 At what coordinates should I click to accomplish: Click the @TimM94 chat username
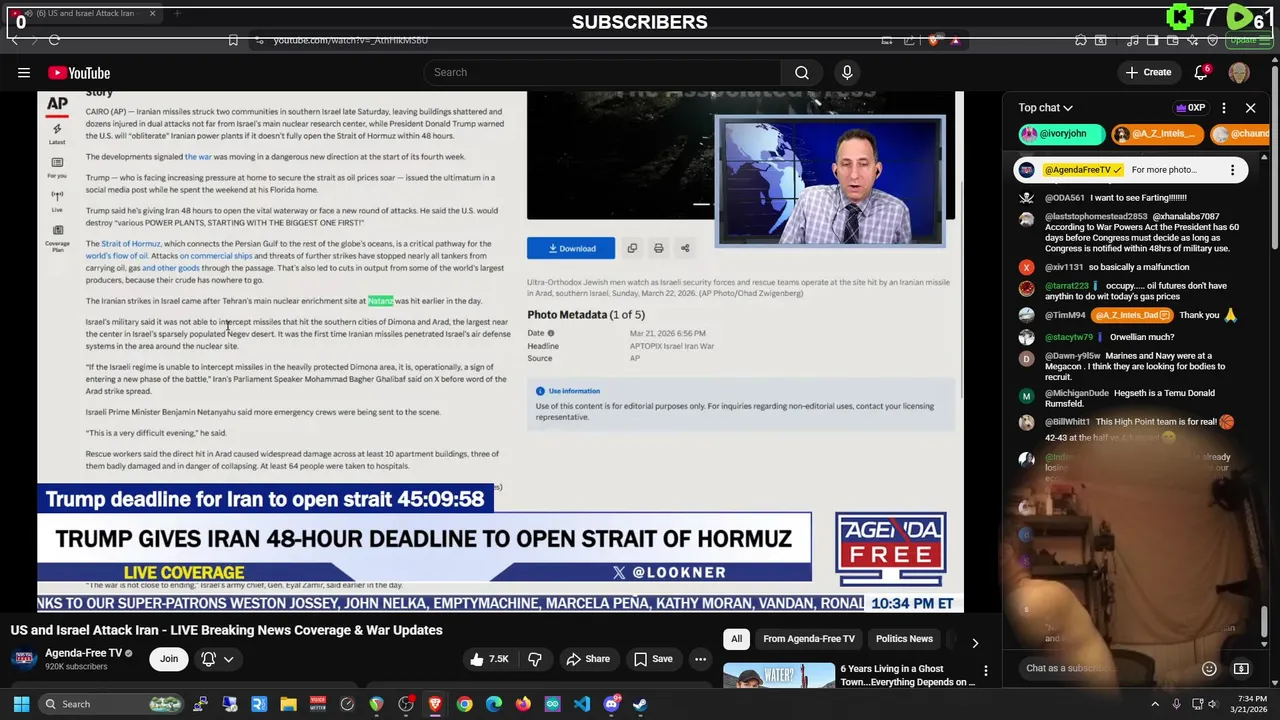(x=1065, y=316)
